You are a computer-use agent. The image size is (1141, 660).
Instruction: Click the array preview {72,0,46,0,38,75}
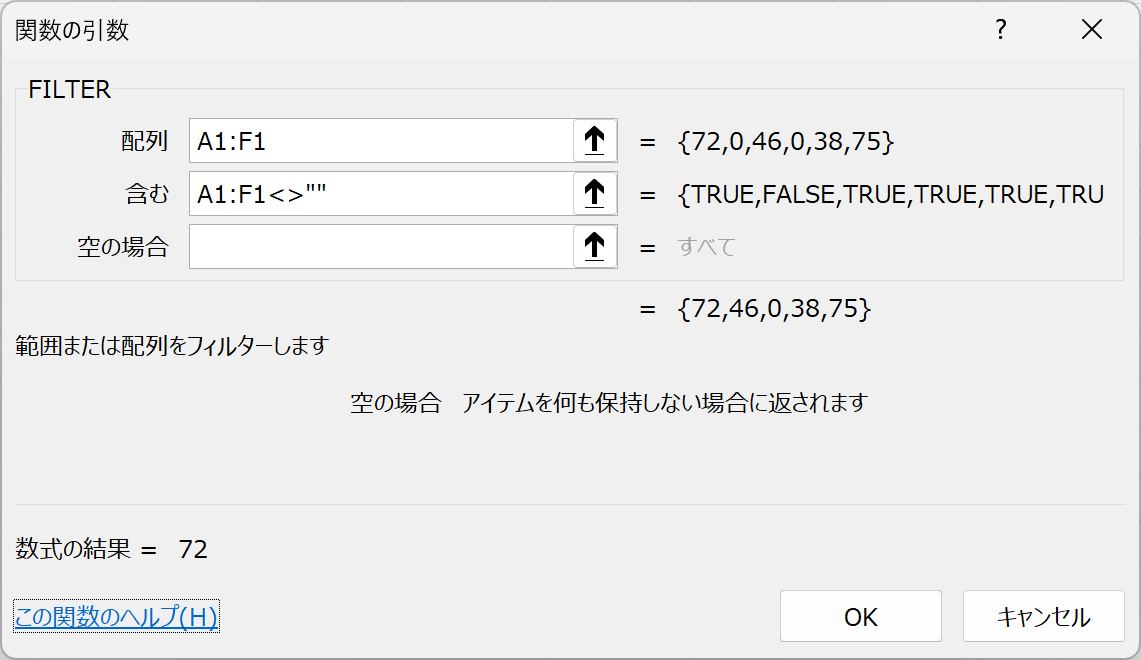pos(785,141)
